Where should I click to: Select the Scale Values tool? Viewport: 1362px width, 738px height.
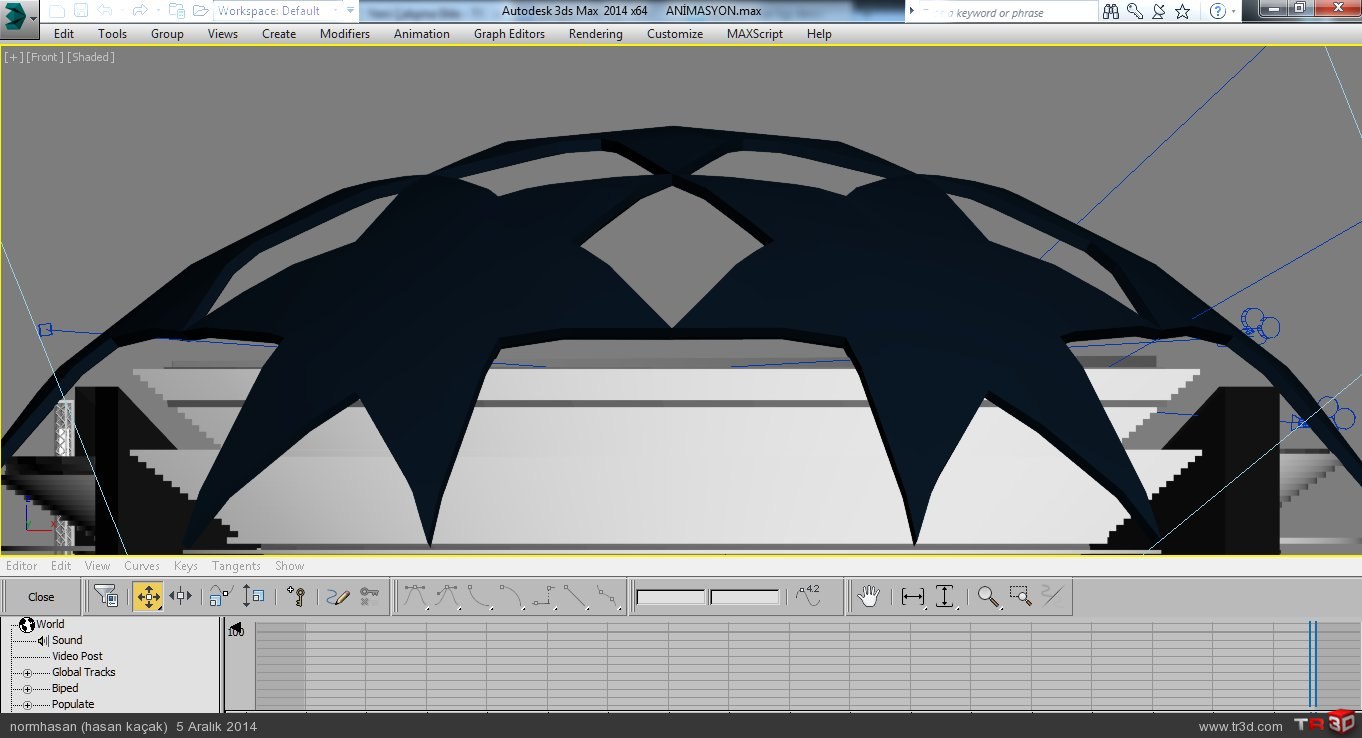click(253, 596)
